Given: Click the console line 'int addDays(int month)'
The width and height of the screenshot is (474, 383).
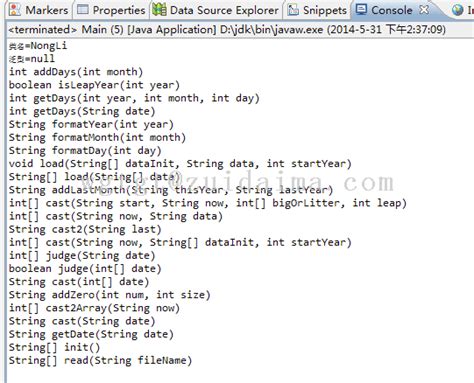Looking at the screenshot, I should tap(76, 72).
